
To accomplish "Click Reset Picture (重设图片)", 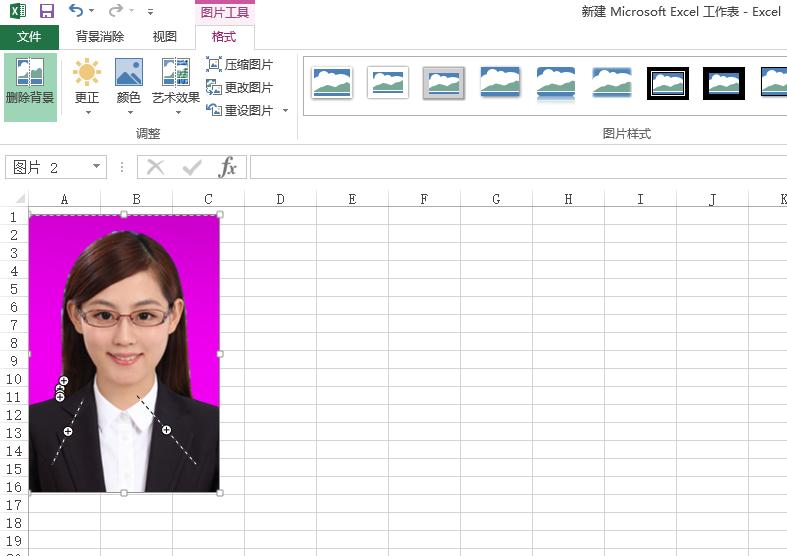I will point(240,110).
